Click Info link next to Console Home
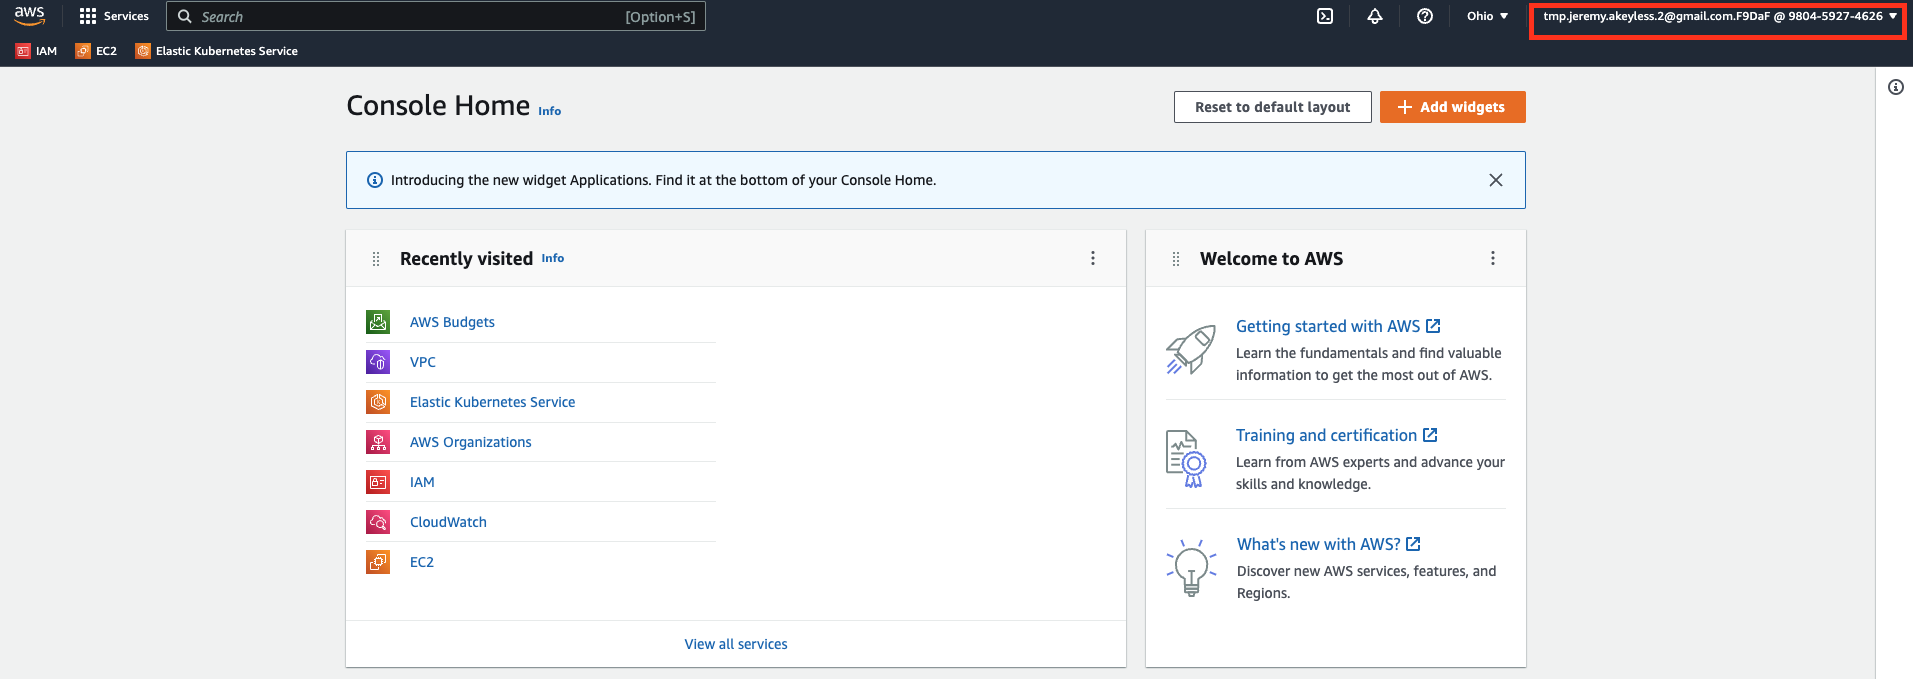Image resolution: width=1913 pixels, height=679 pixels. pyautogui.click(x=549, y=111)
